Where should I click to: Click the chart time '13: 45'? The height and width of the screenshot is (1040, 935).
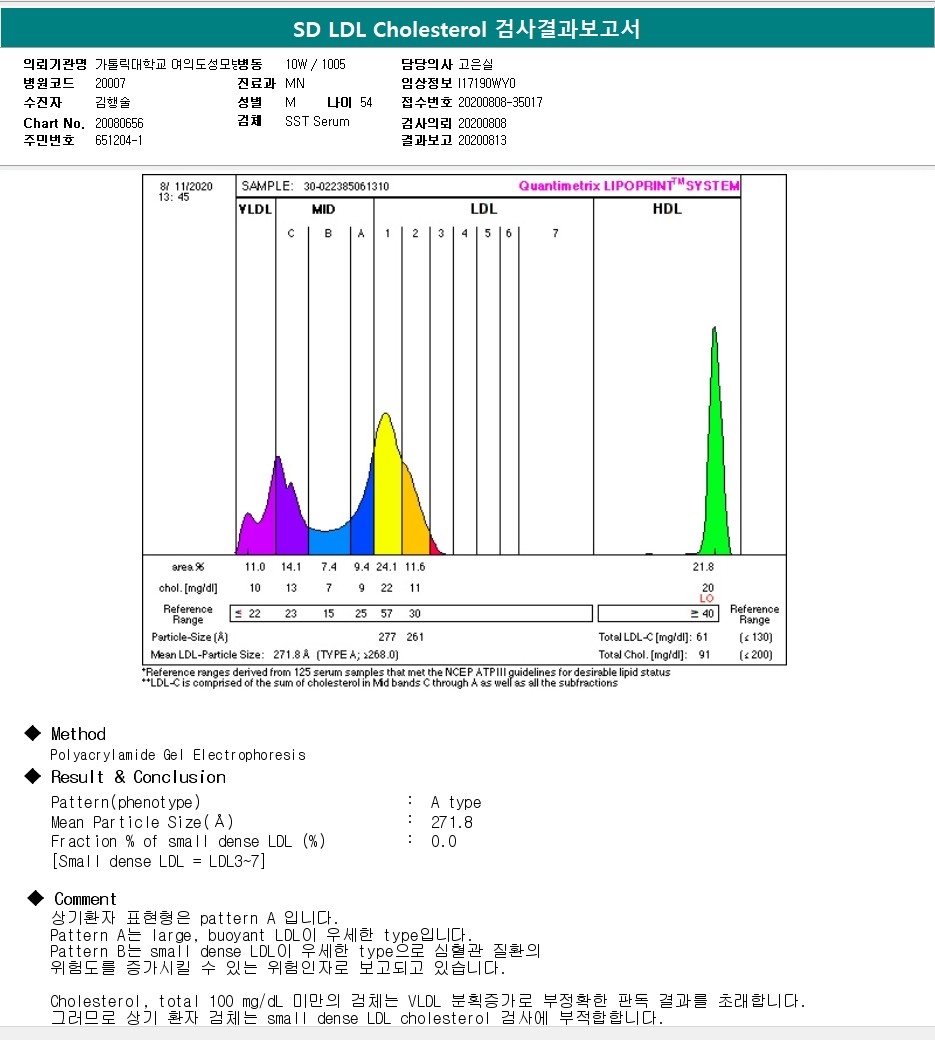[174, 197]
